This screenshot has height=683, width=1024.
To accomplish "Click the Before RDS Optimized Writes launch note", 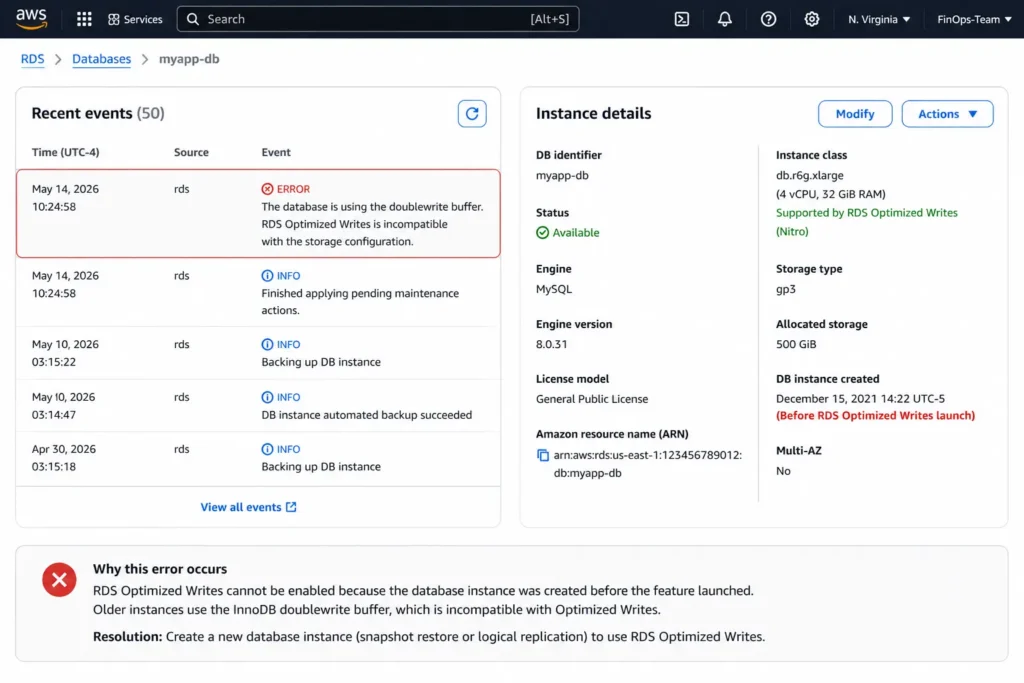I will coord(875,415).
